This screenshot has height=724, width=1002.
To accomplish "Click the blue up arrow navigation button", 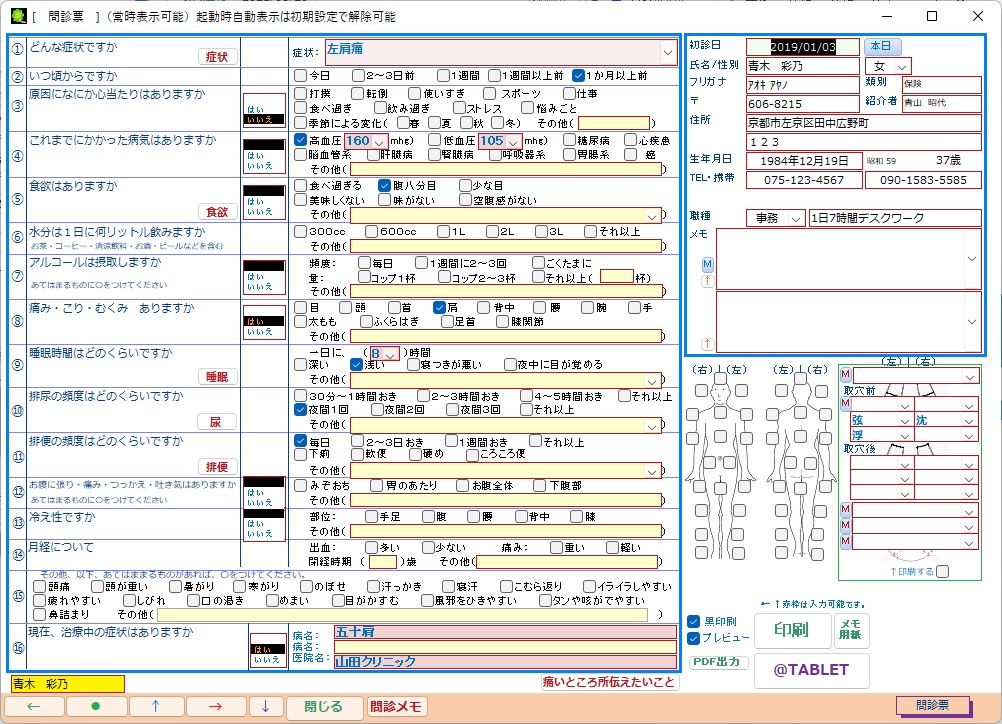I will tap(156, 706).
